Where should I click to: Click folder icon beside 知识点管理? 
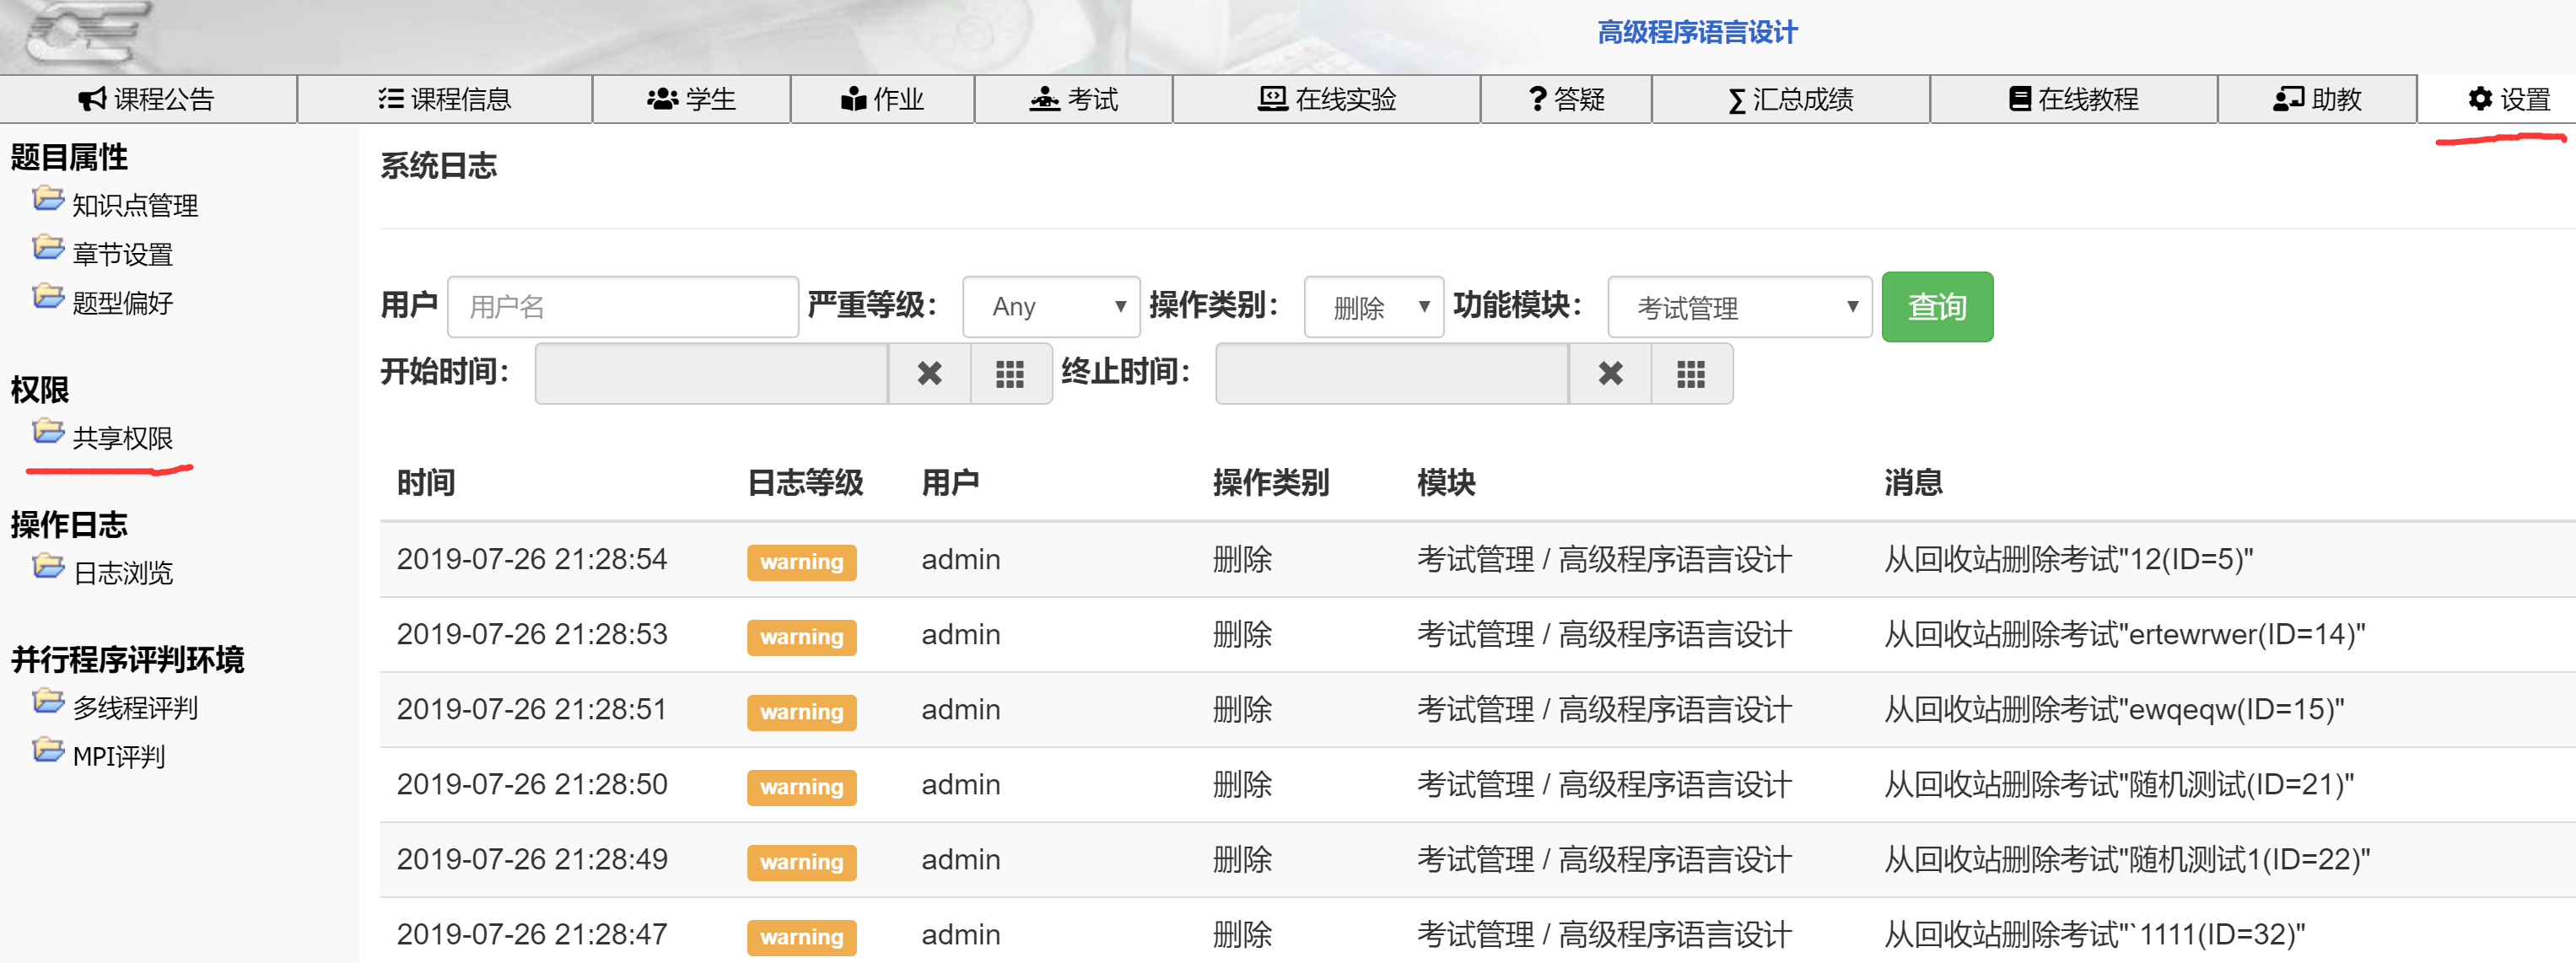coord(47,200)
